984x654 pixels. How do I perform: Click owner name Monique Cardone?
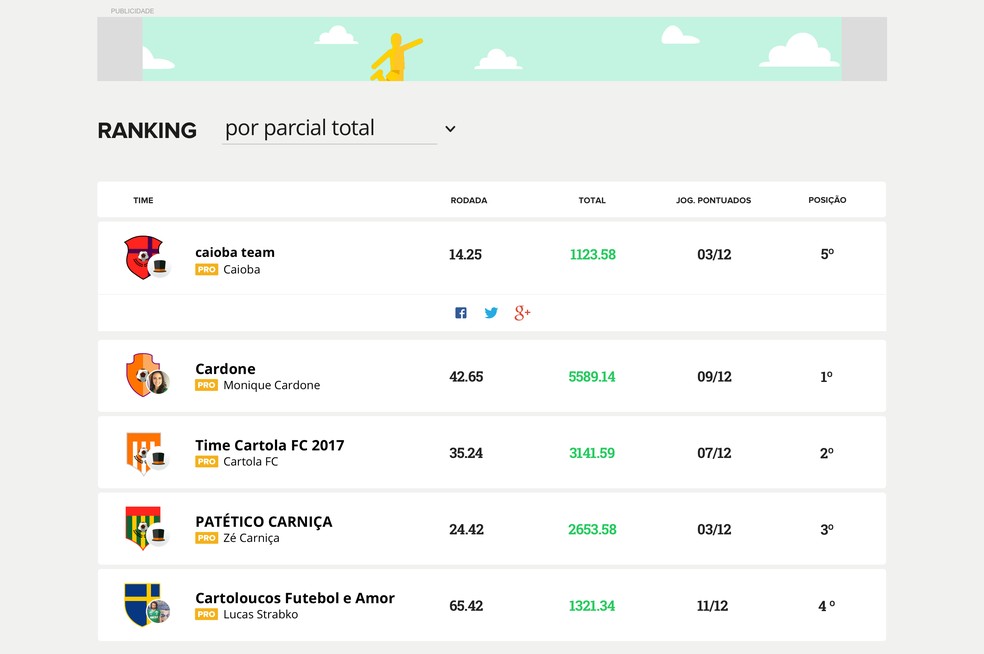click(x=272, y=385)
